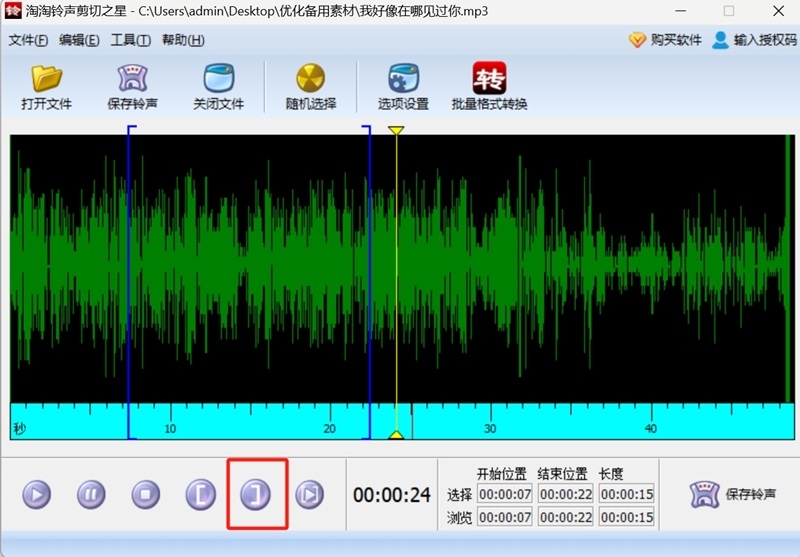The height and width of the screenshot is (557, 800).
Task: Click the 30 second mark on ruler
Action: point(490,428)
